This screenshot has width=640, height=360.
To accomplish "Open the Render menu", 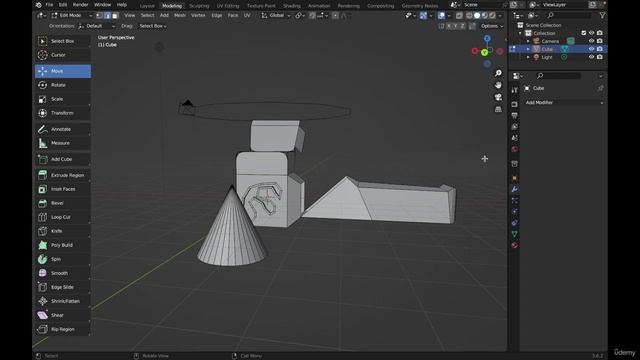I will (80, 5).
